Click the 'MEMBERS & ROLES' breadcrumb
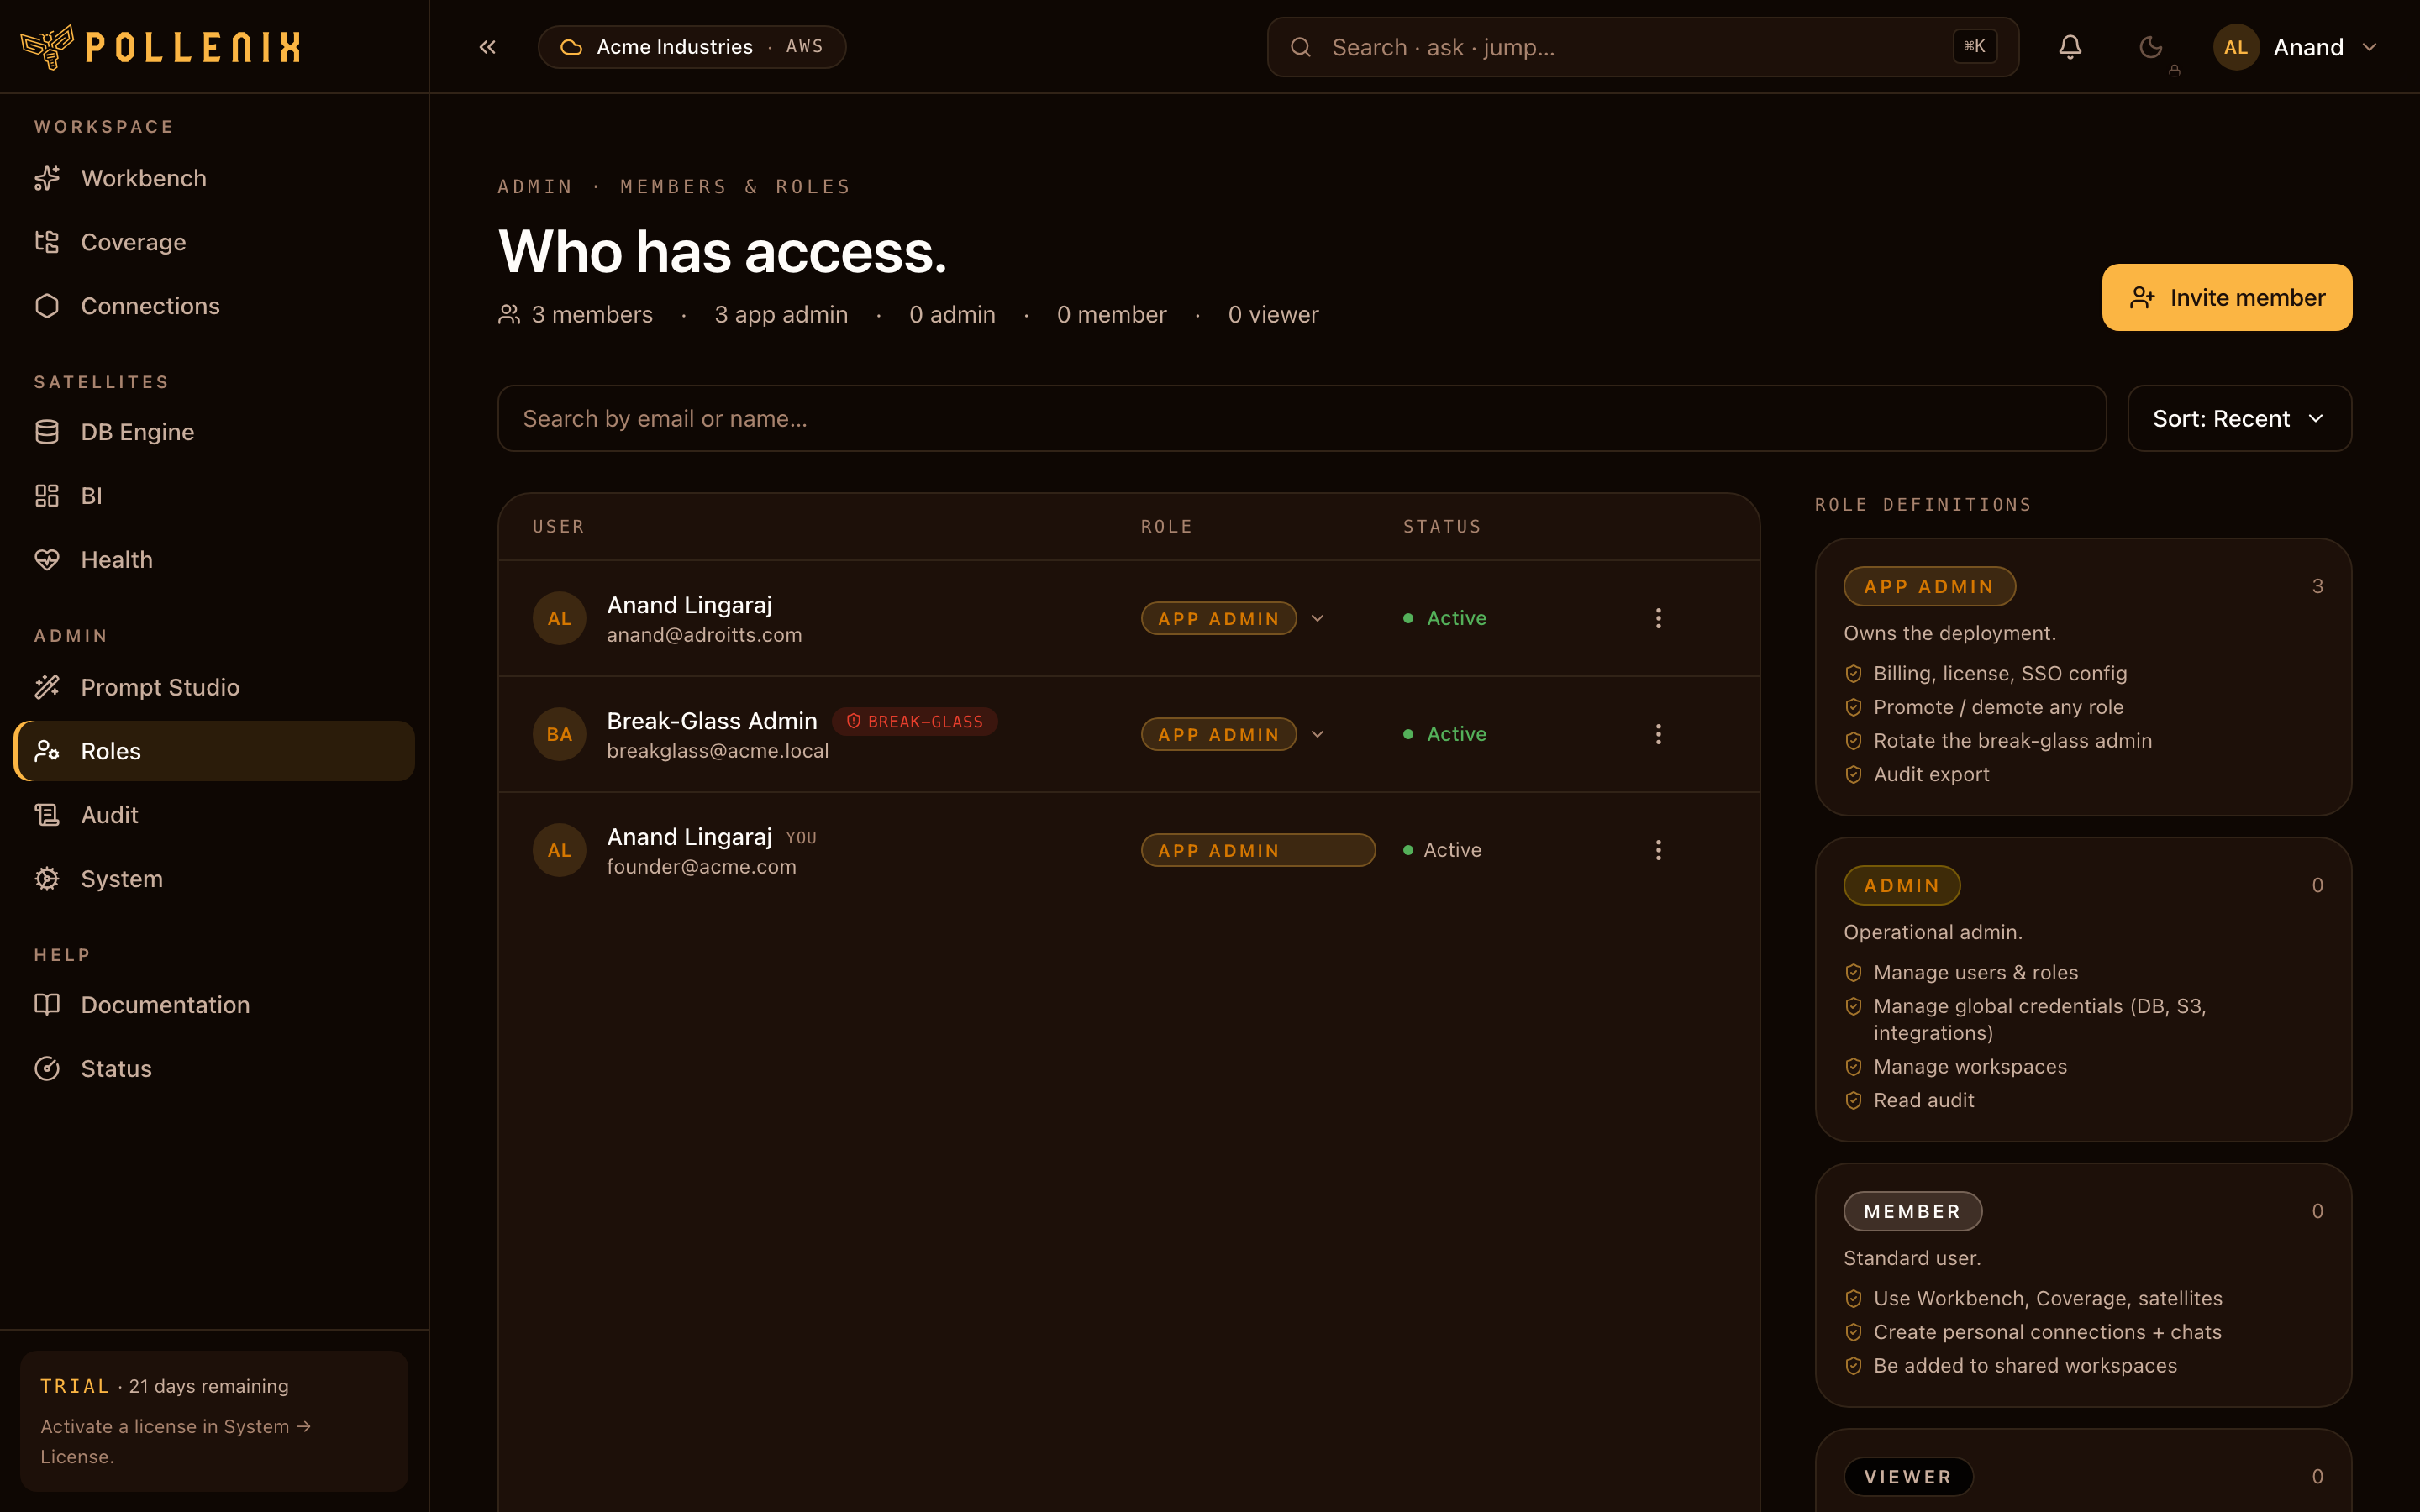The width and height of the screenshot is (2420, 1512). [x=735, y=187]
